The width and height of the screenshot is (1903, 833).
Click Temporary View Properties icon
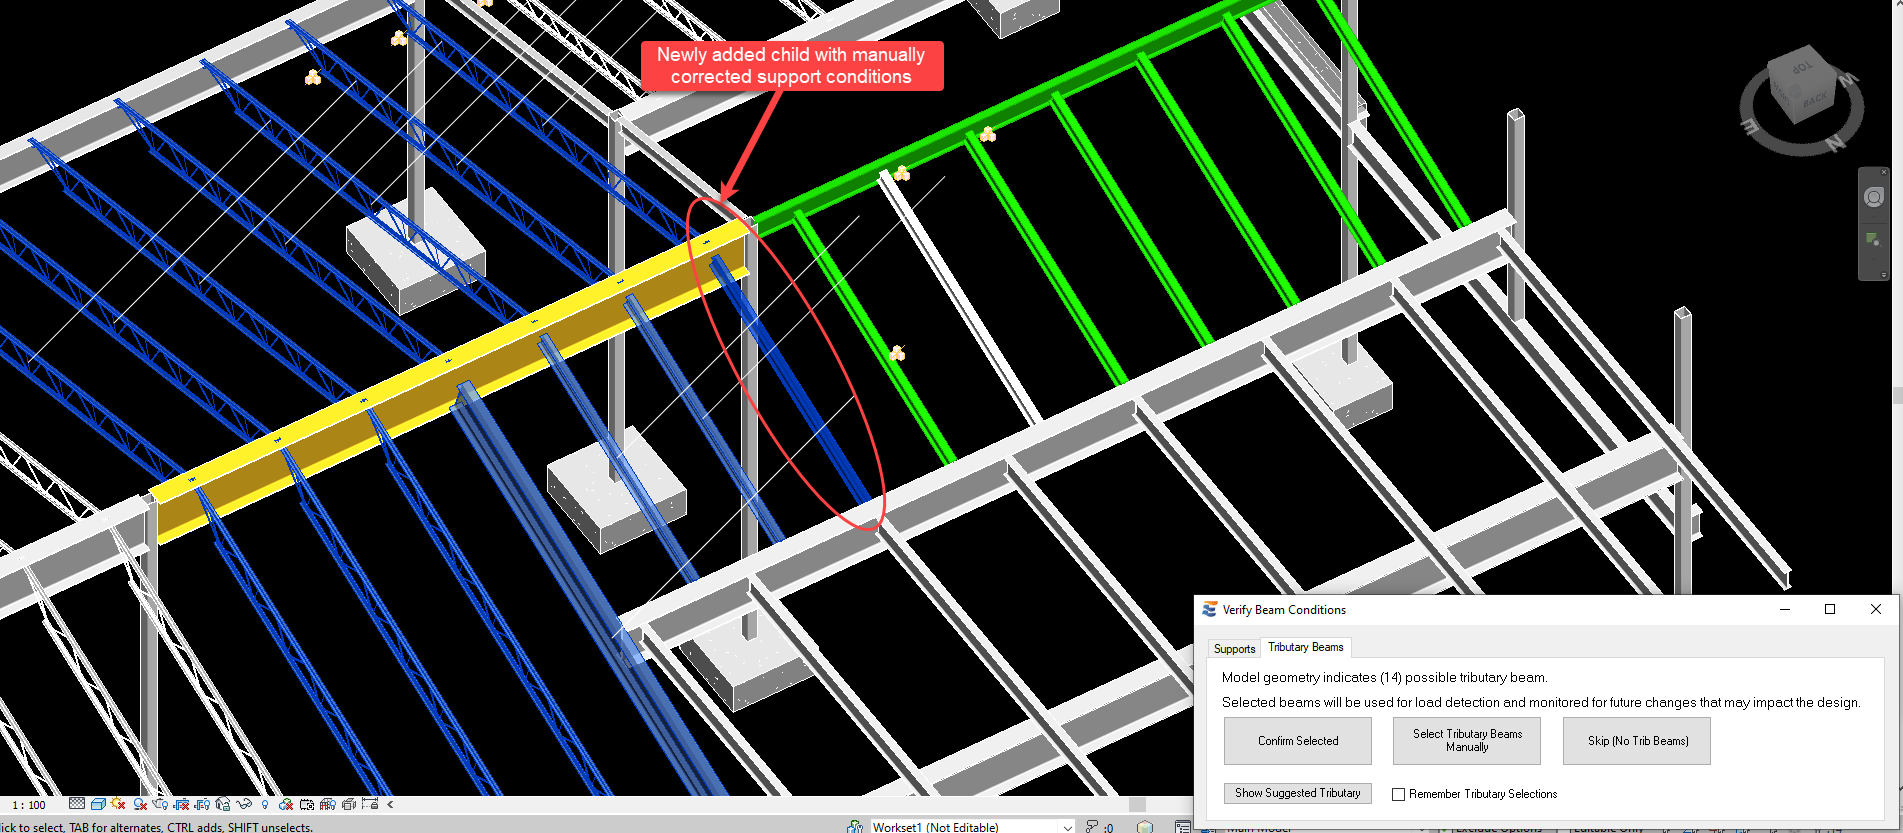click(307, 804)
